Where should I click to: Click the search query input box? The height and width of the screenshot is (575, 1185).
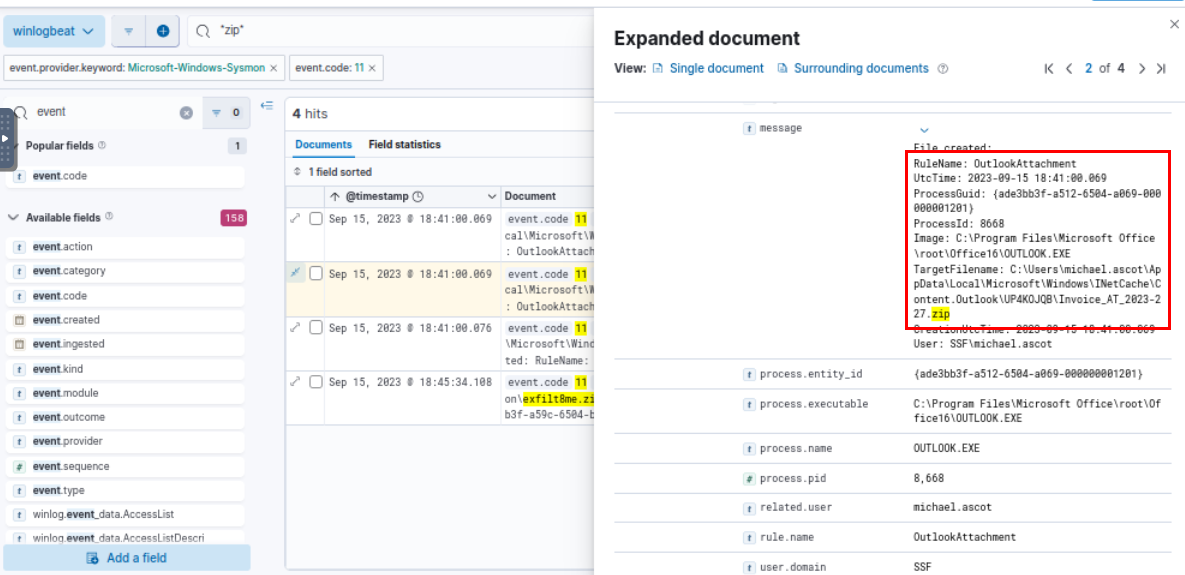400,31
